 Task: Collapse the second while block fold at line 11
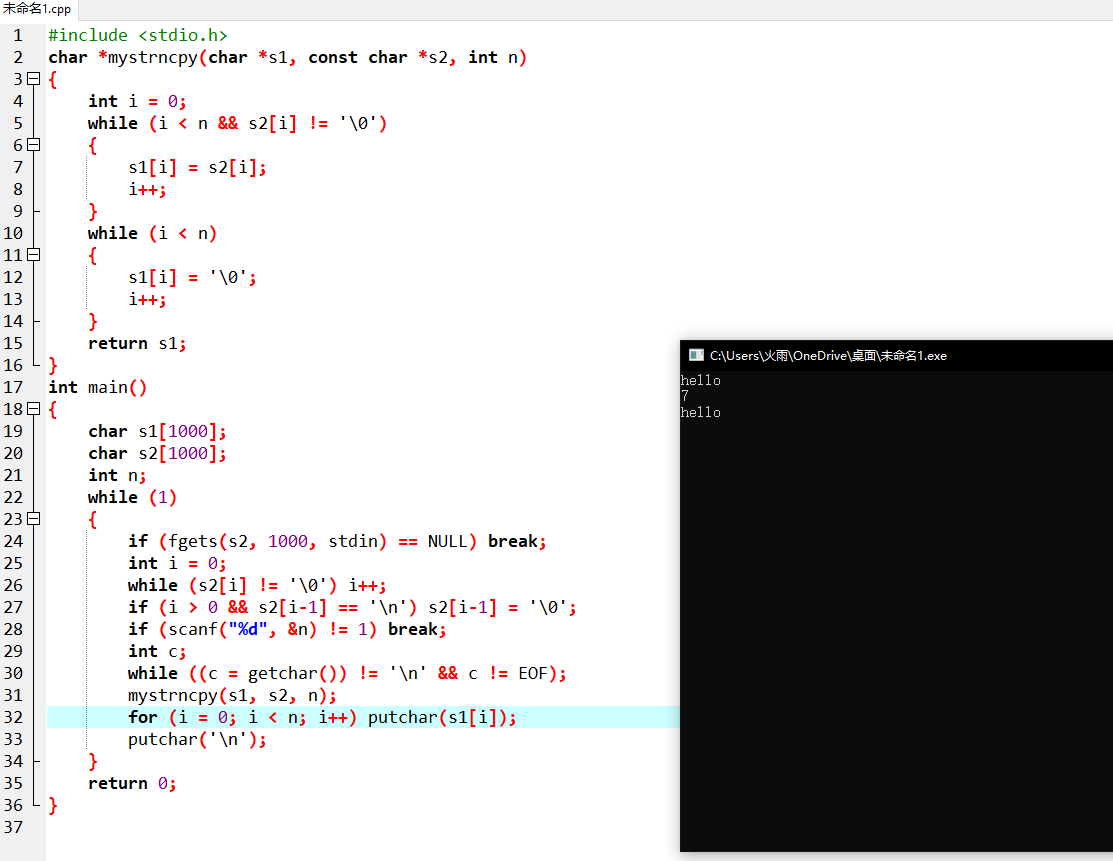click(33, 255)
